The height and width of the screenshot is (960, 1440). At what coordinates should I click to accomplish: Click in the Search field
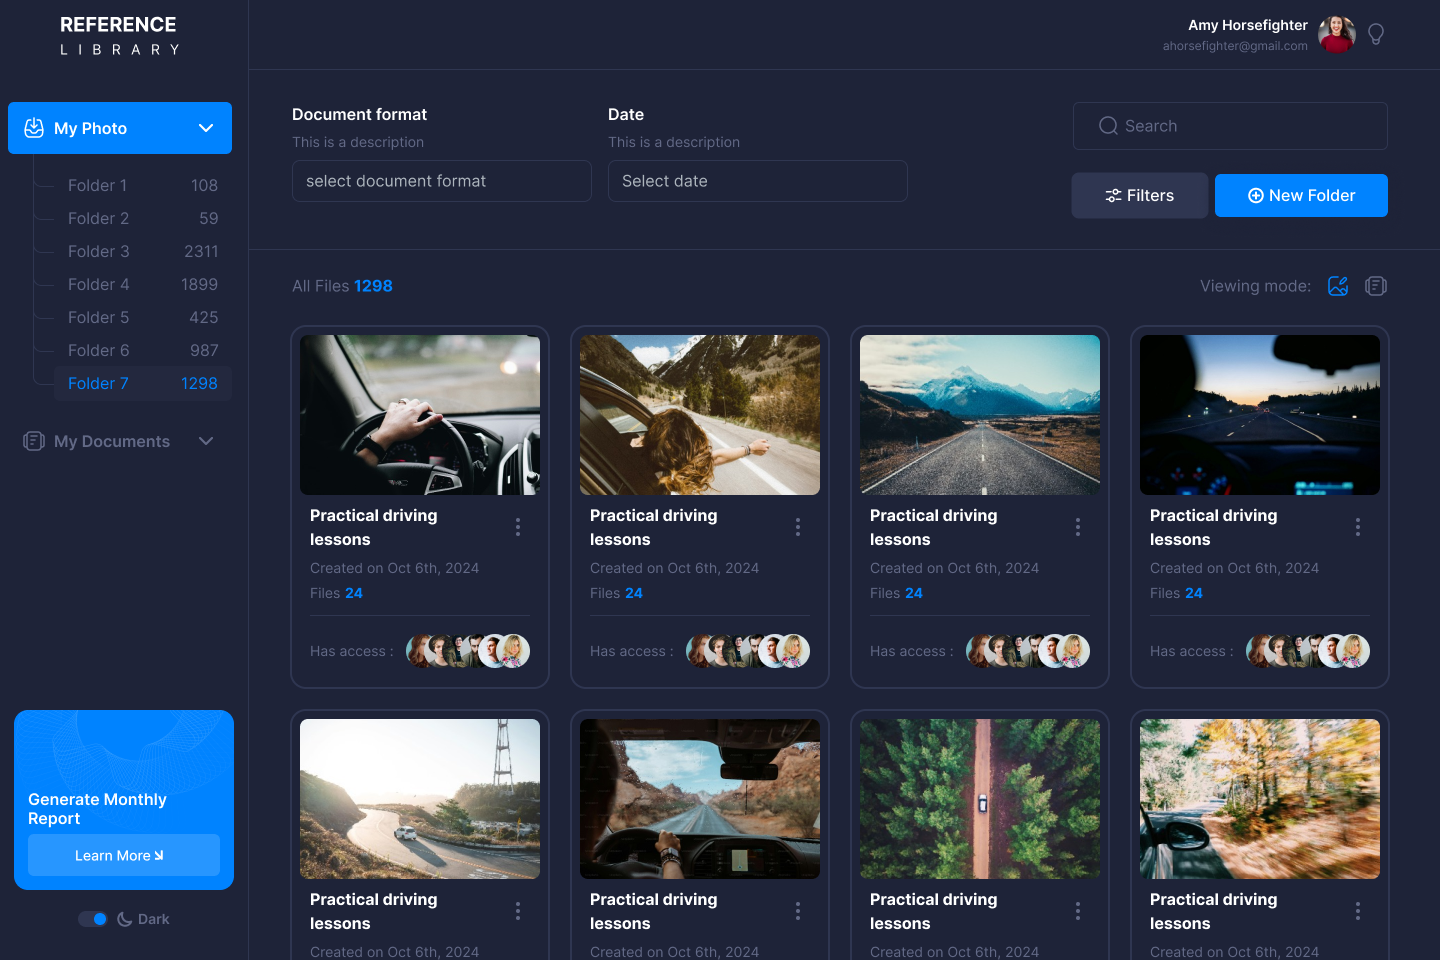(1230, 126)
